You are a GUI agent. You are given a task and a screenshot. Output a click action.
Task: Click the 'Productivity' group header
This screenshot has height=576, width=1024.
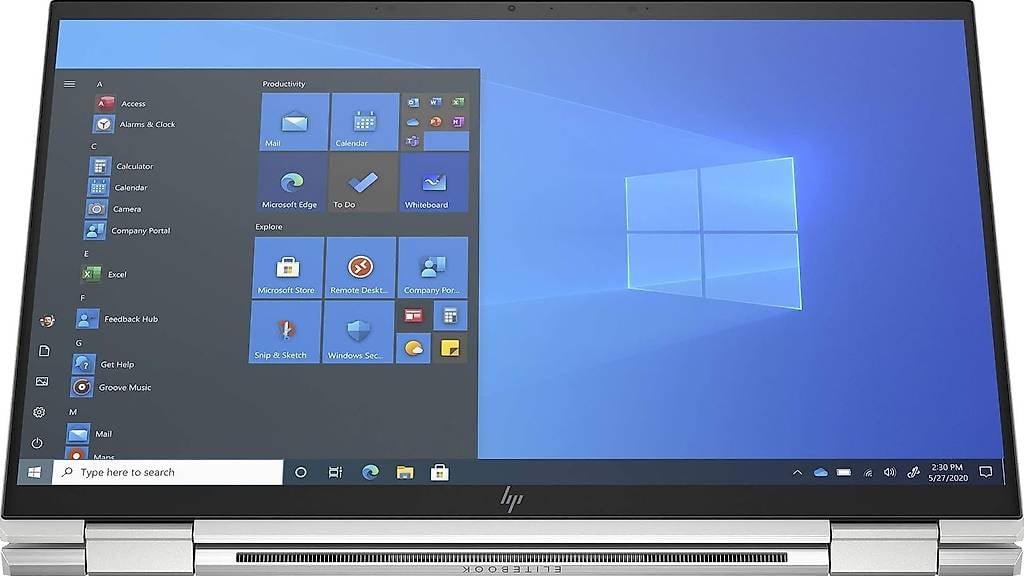pyautogui.click(x=283, y=84)
